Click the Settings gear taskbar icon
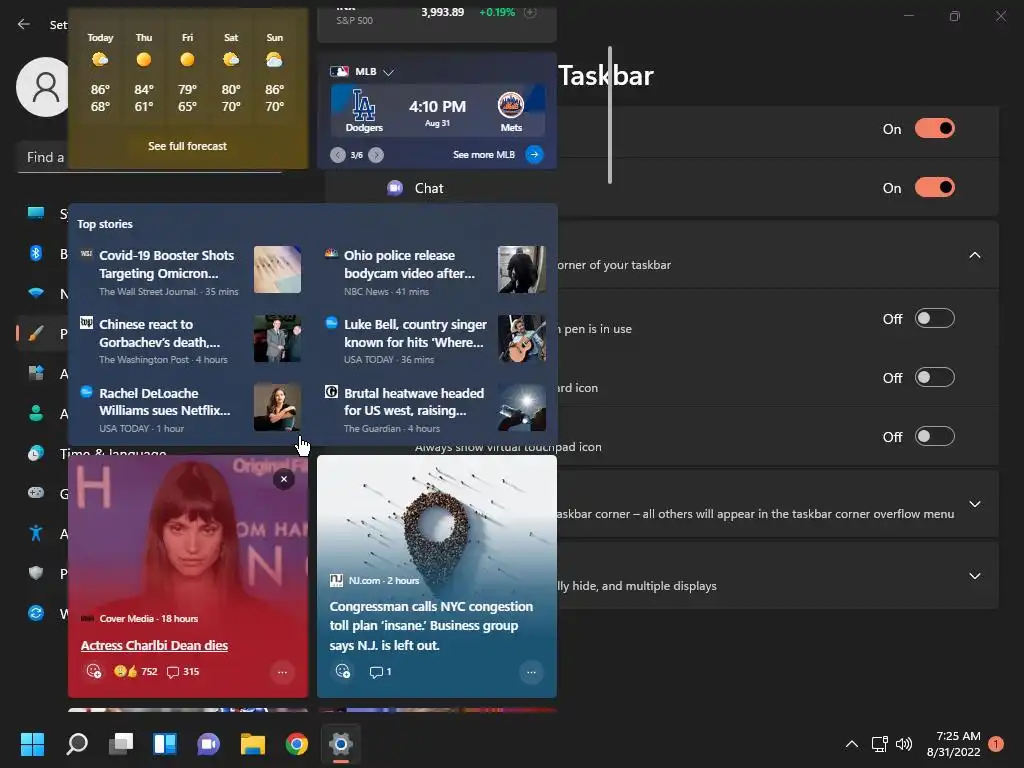Screen dimensions: 1024x768 pos(341,744)
